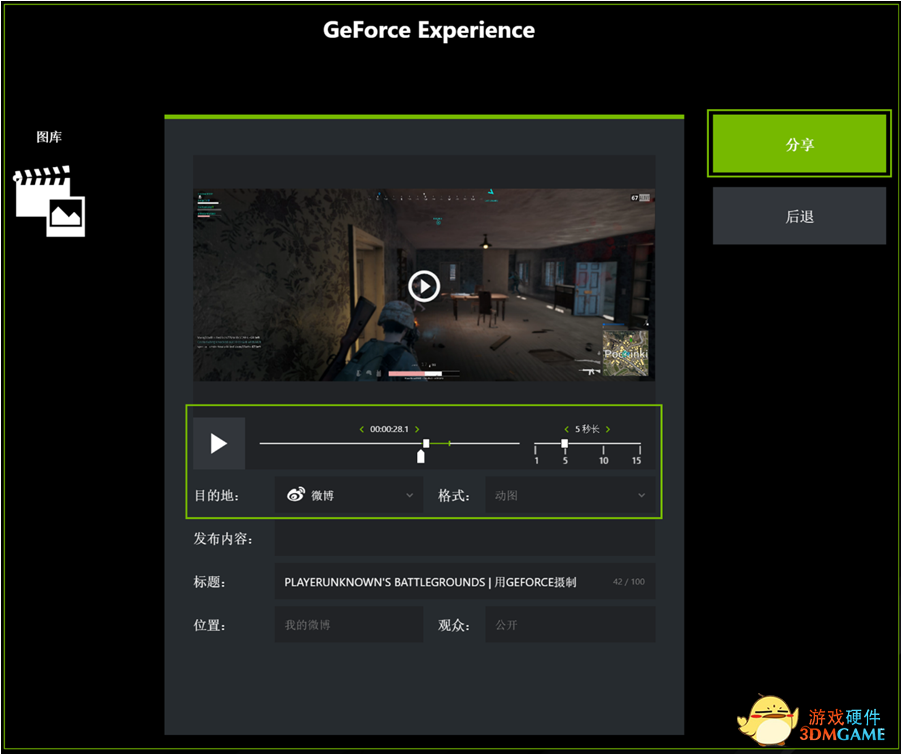Click the 标题 title input field
Screen dimensions: 902x755
point(465,582)
